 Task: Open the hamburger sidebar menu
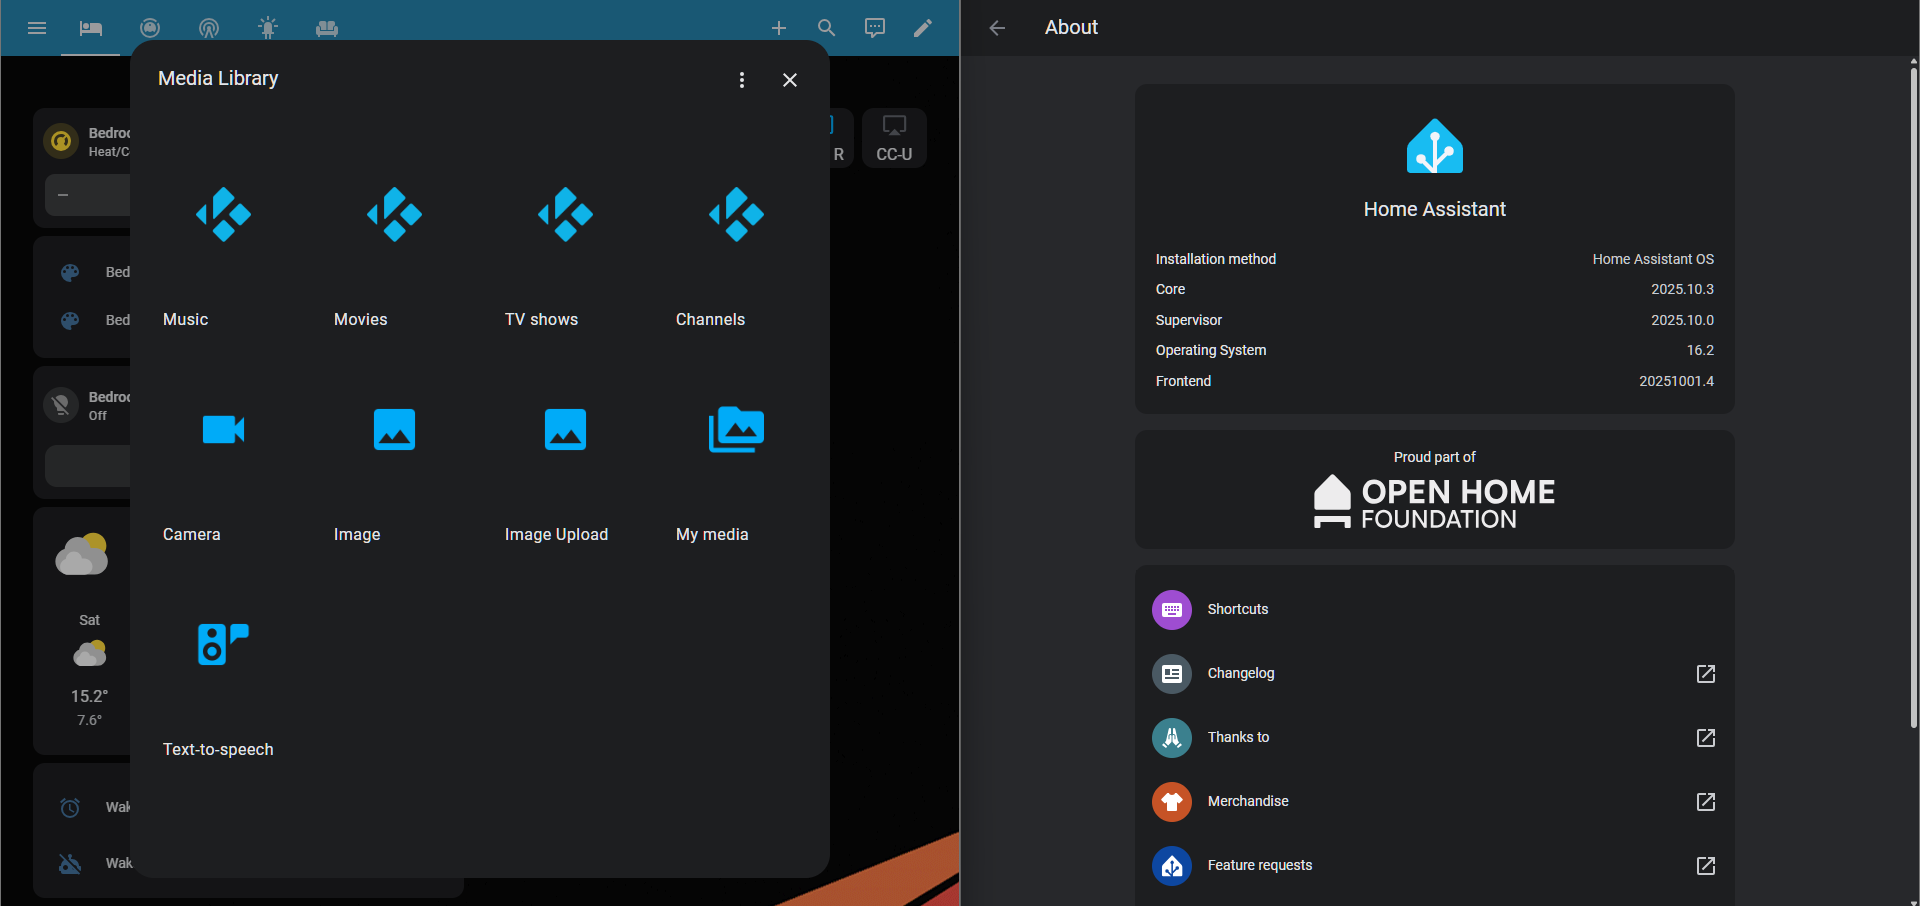click(37, 28)
